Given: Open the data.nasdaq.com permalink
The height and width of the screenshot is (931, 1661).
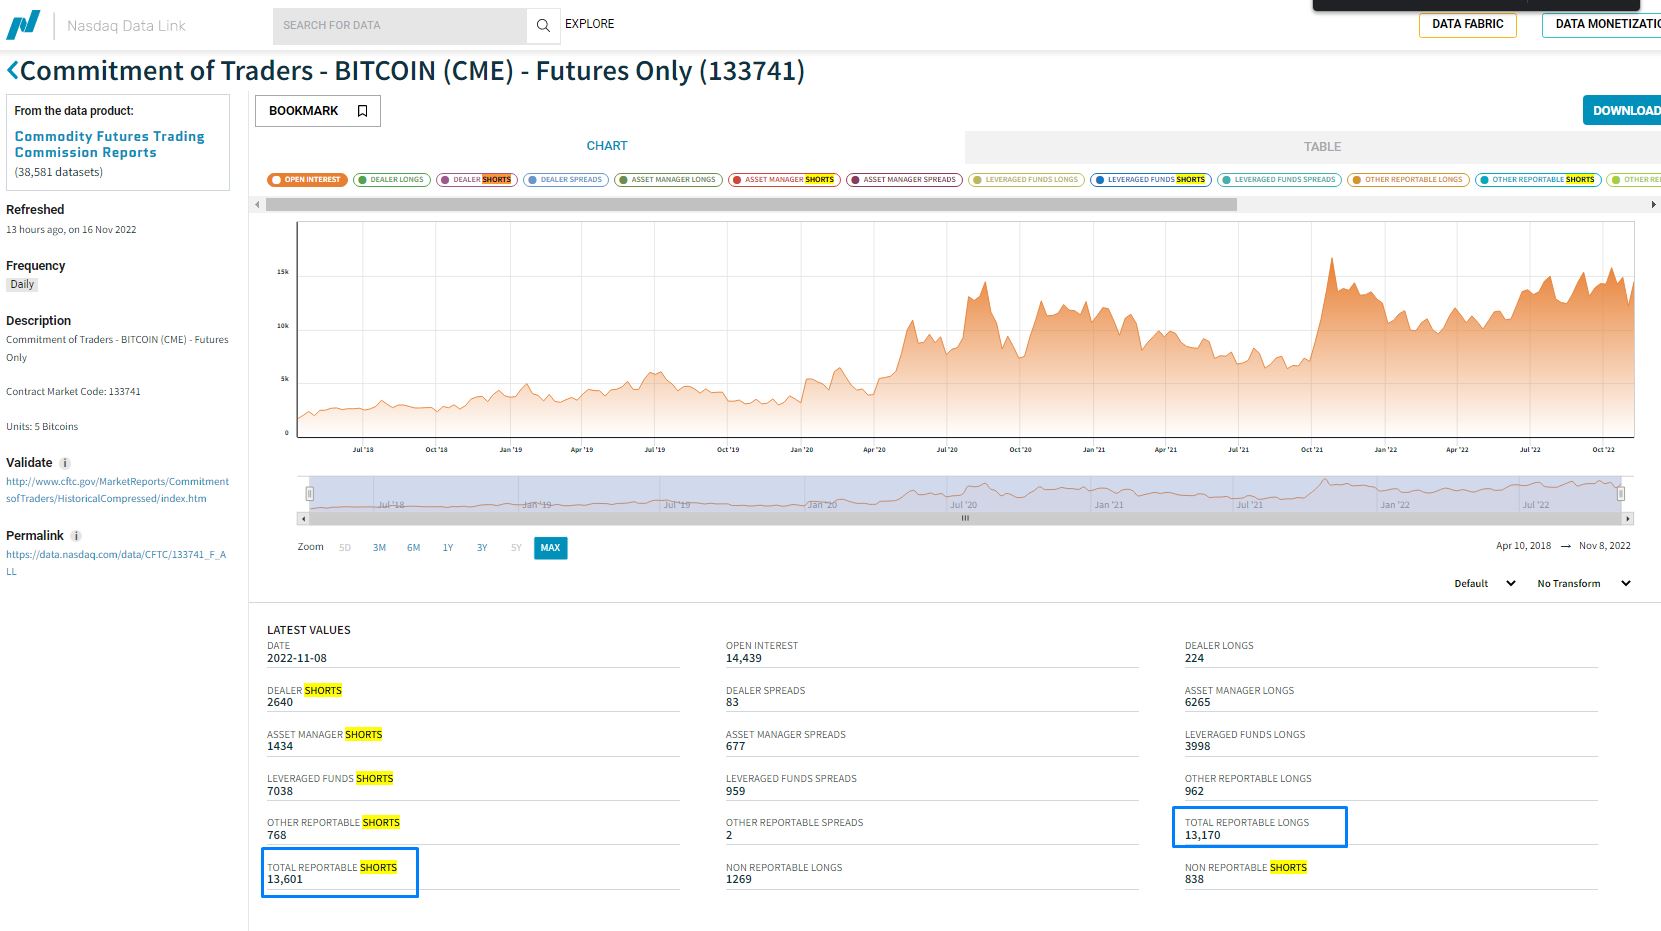Looking at the screenshot, I should tap(116, 563).
